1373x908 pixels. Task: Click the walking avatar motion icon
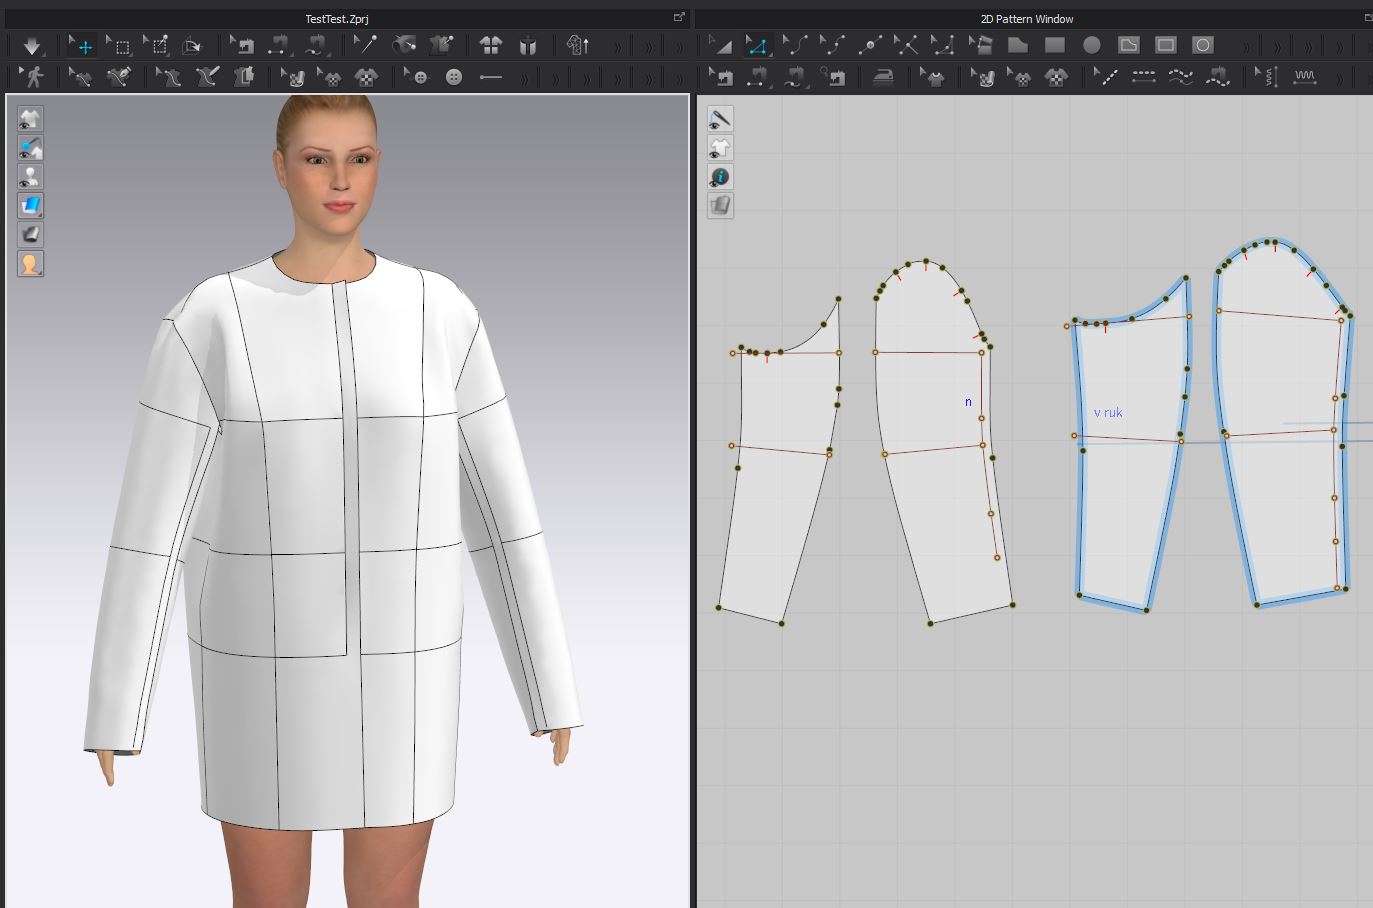coord(32,77)
